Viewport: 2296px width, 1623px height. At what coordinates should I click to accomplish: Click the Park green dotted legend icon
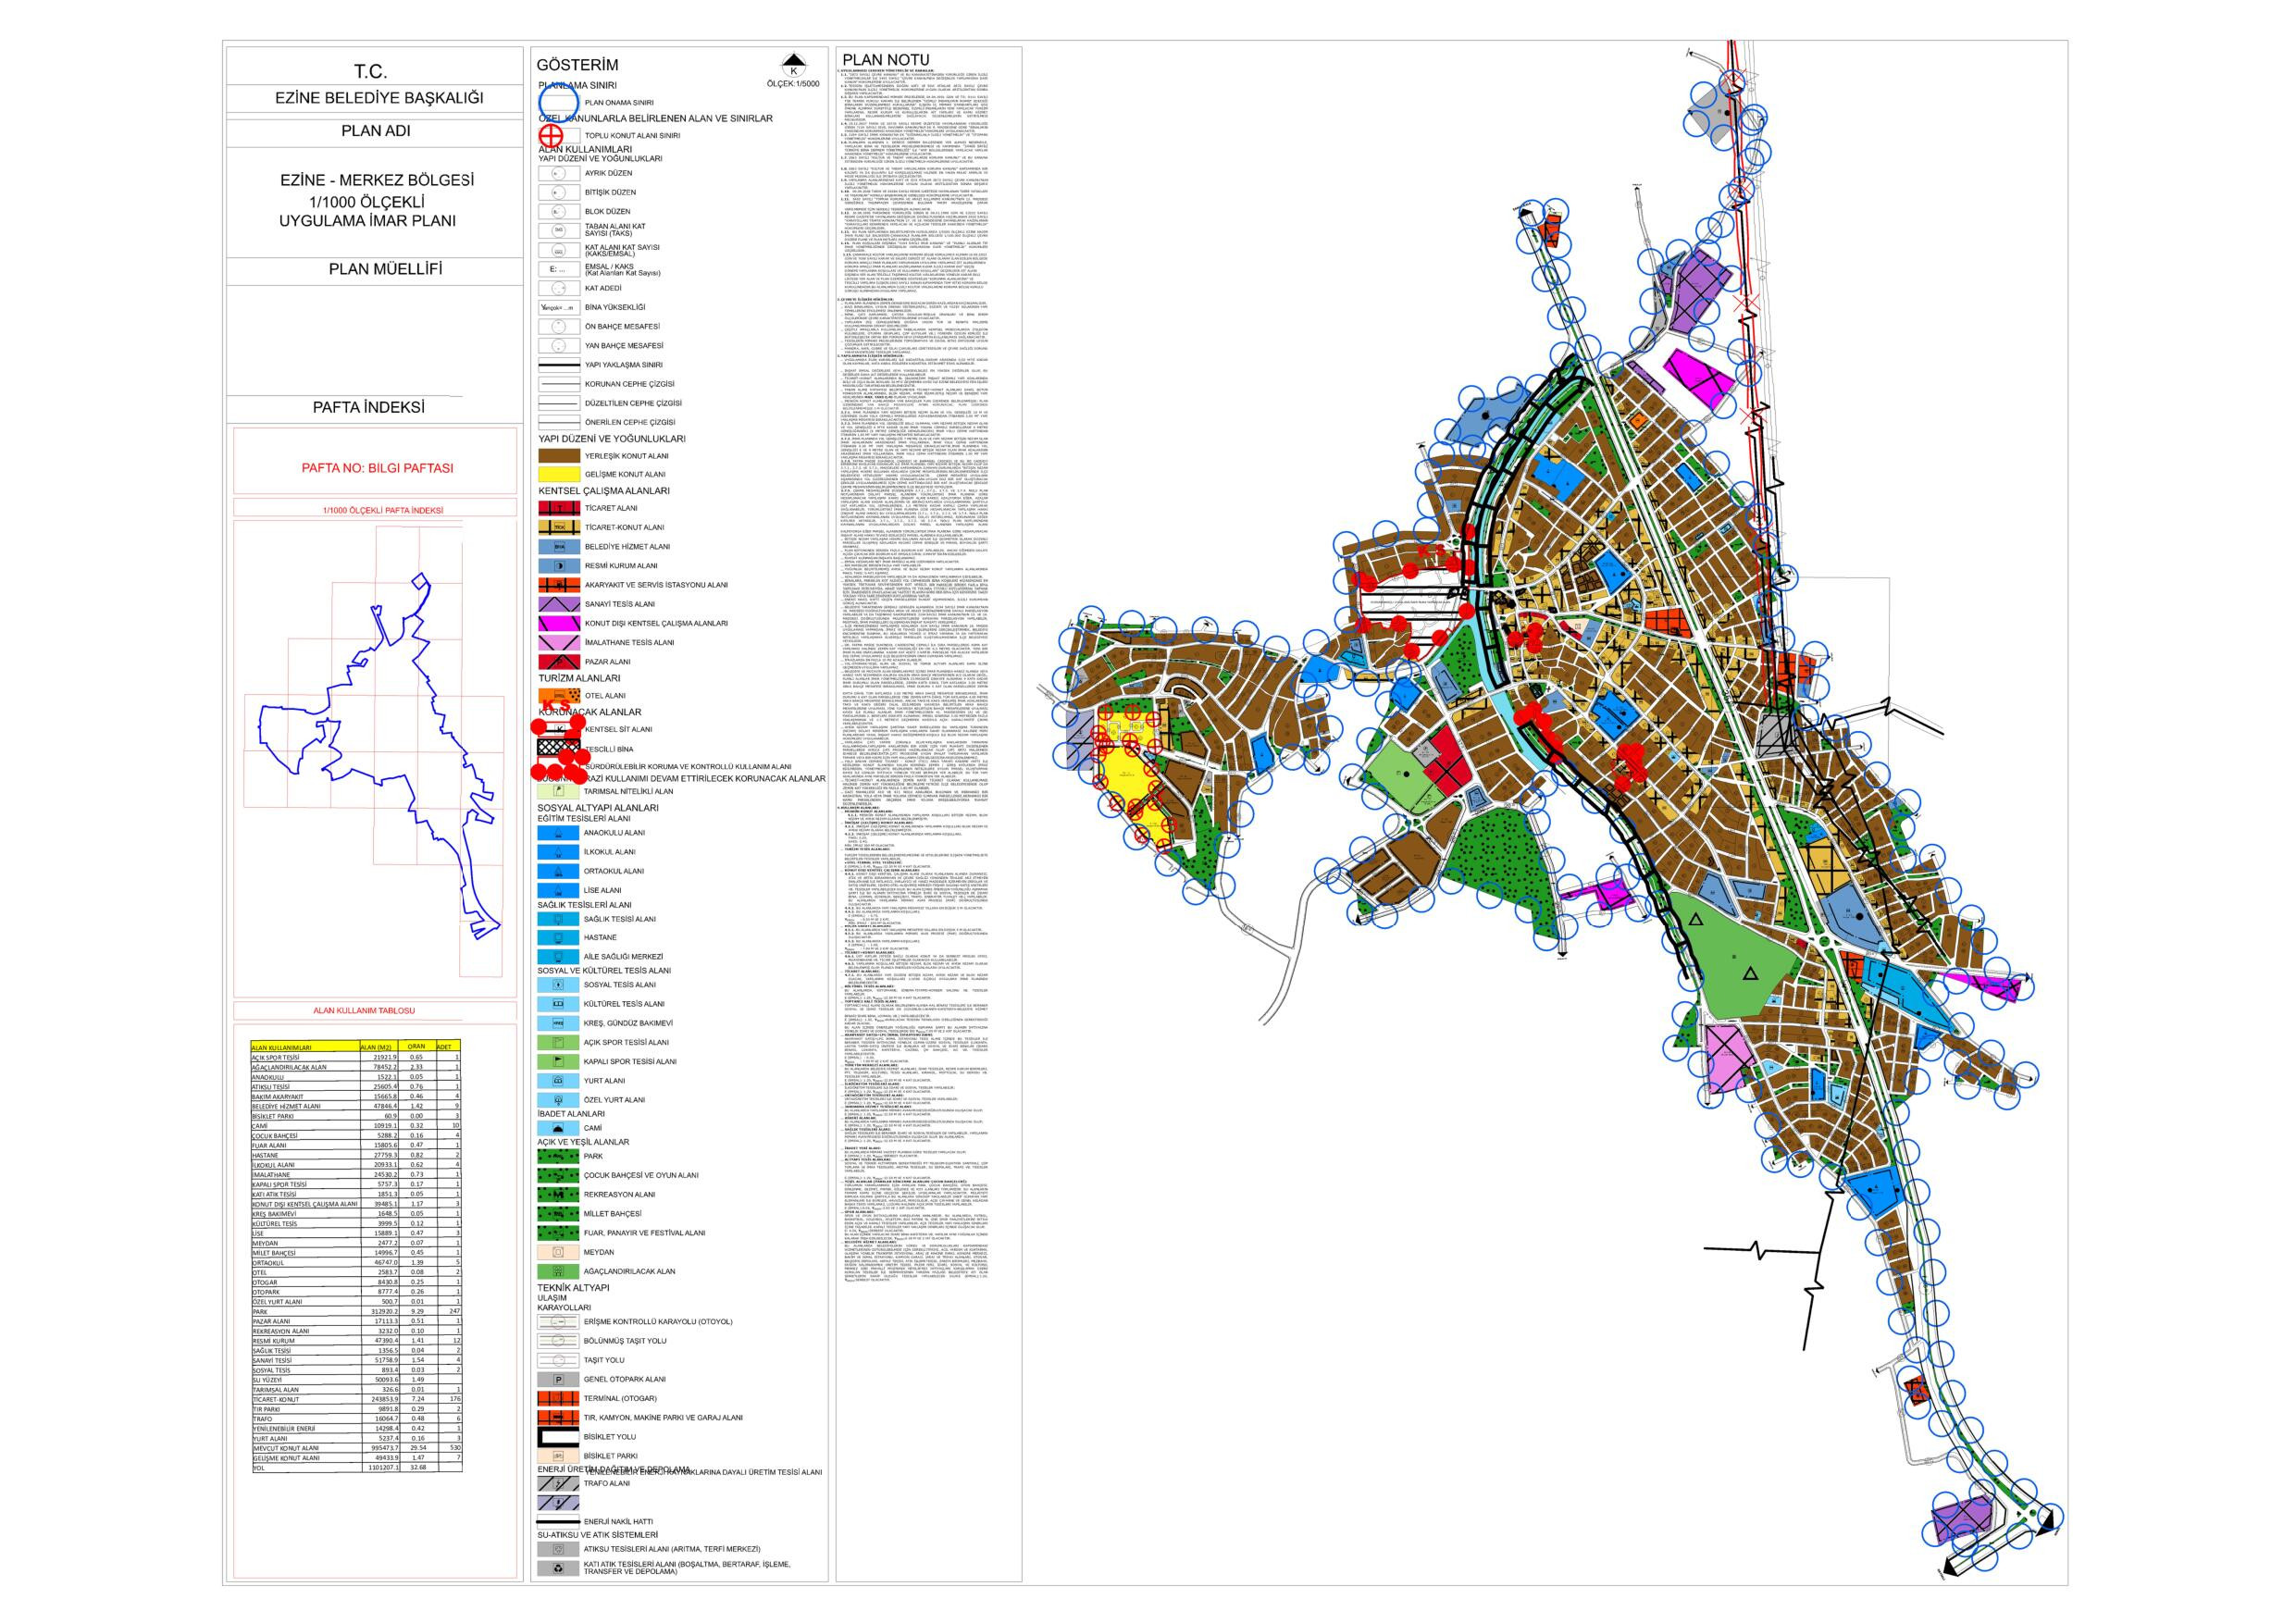[x=558, y=1156]
